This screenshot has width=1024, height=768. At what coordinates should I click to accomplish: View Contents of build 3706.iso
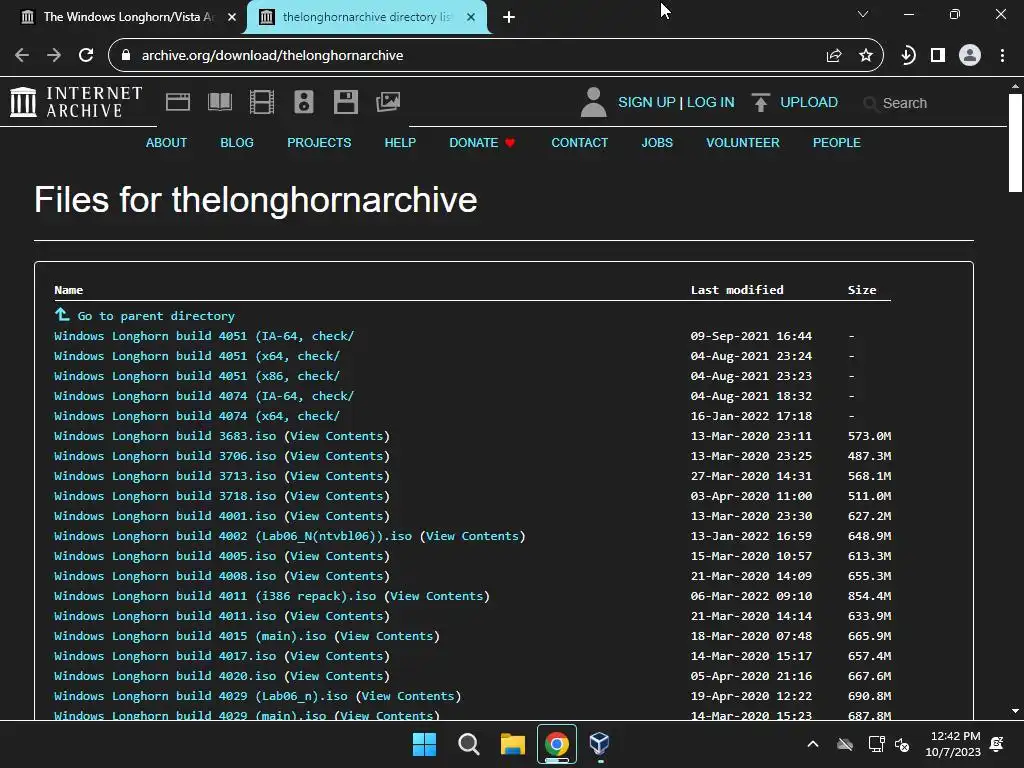tap(336, 456)
